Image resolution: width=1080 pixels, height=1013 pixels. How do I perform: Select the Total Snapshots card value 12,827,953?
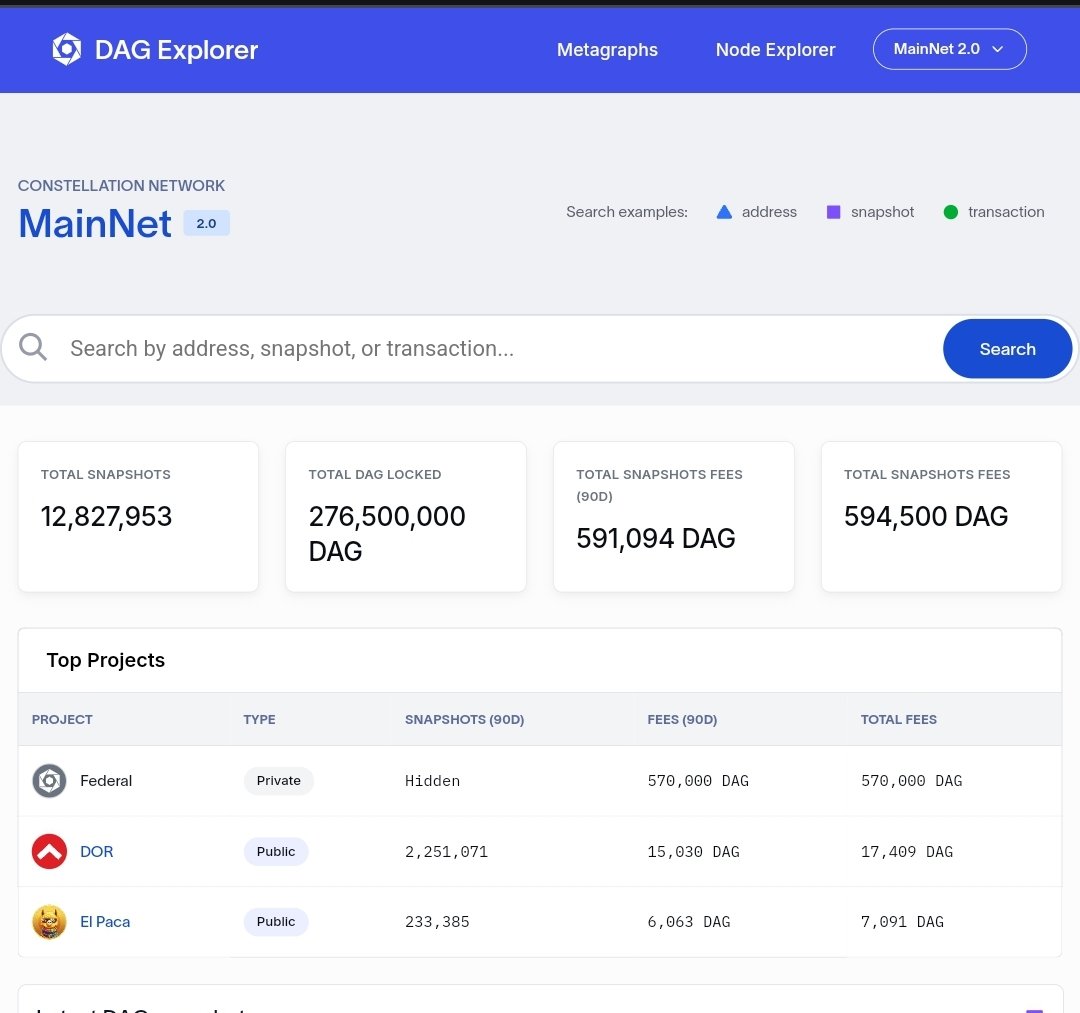click(x=106, y=516)
